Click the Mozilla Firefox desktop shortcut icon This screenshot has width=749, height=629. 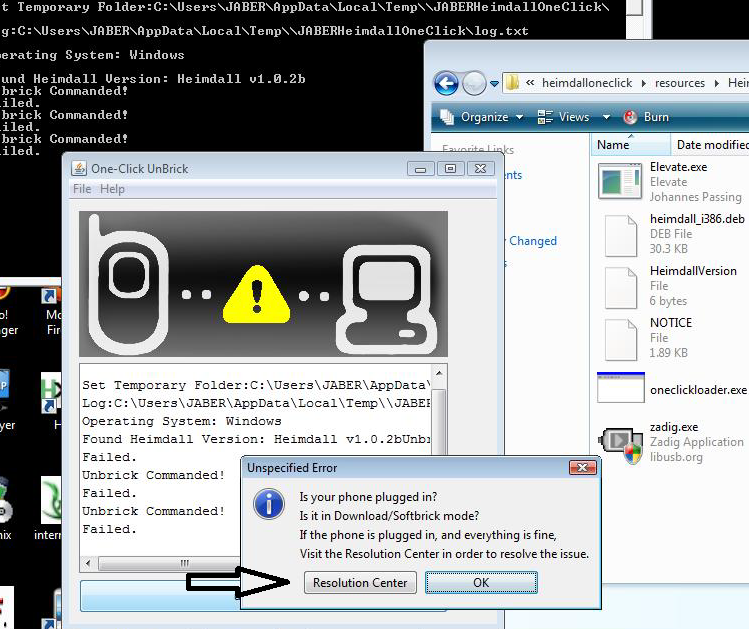pyautogui.click(x=51, y=295)
